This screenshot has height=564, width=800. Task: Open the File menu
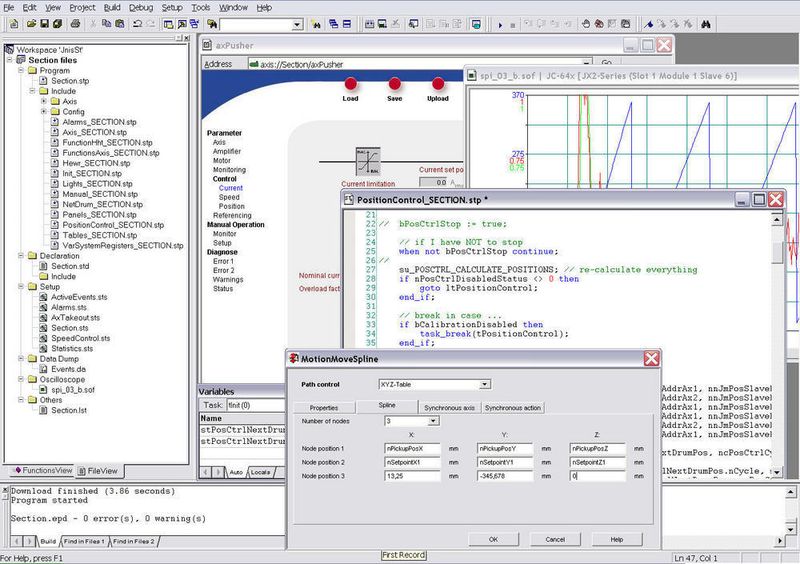point(9,8)
